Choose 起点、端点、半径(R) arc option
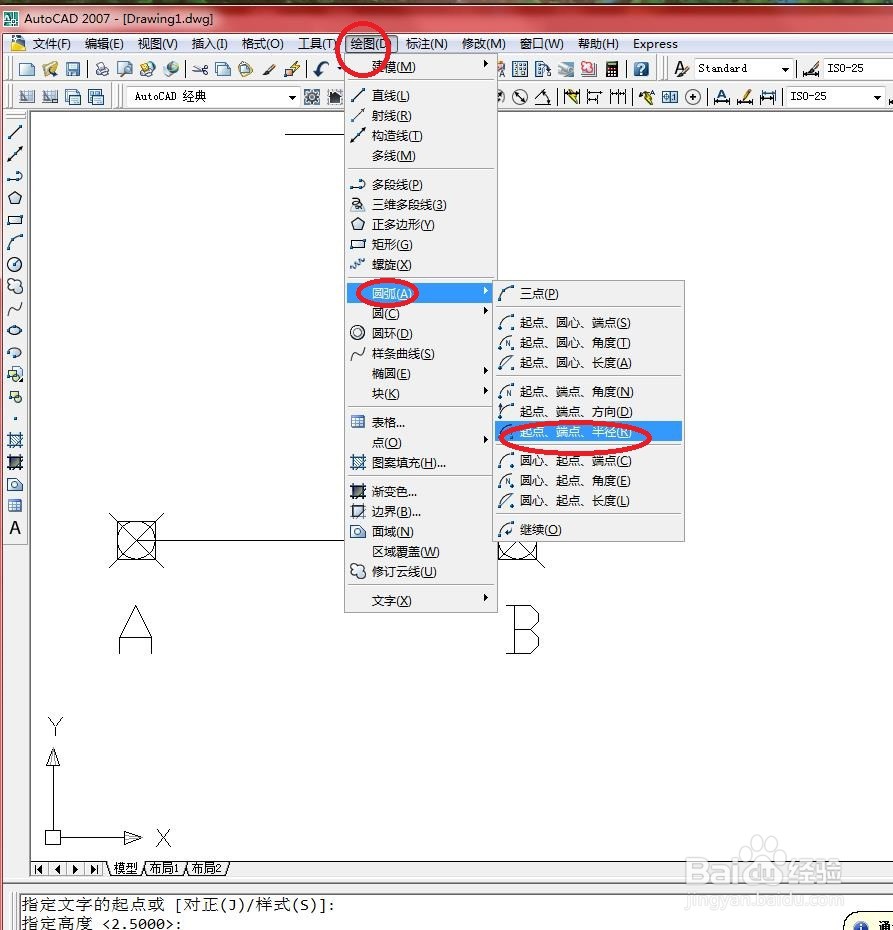893x930 pixels. pos(588,431)
